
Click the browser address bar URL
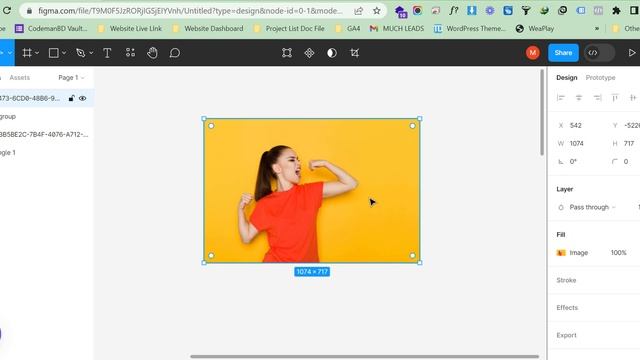(190, 11)
